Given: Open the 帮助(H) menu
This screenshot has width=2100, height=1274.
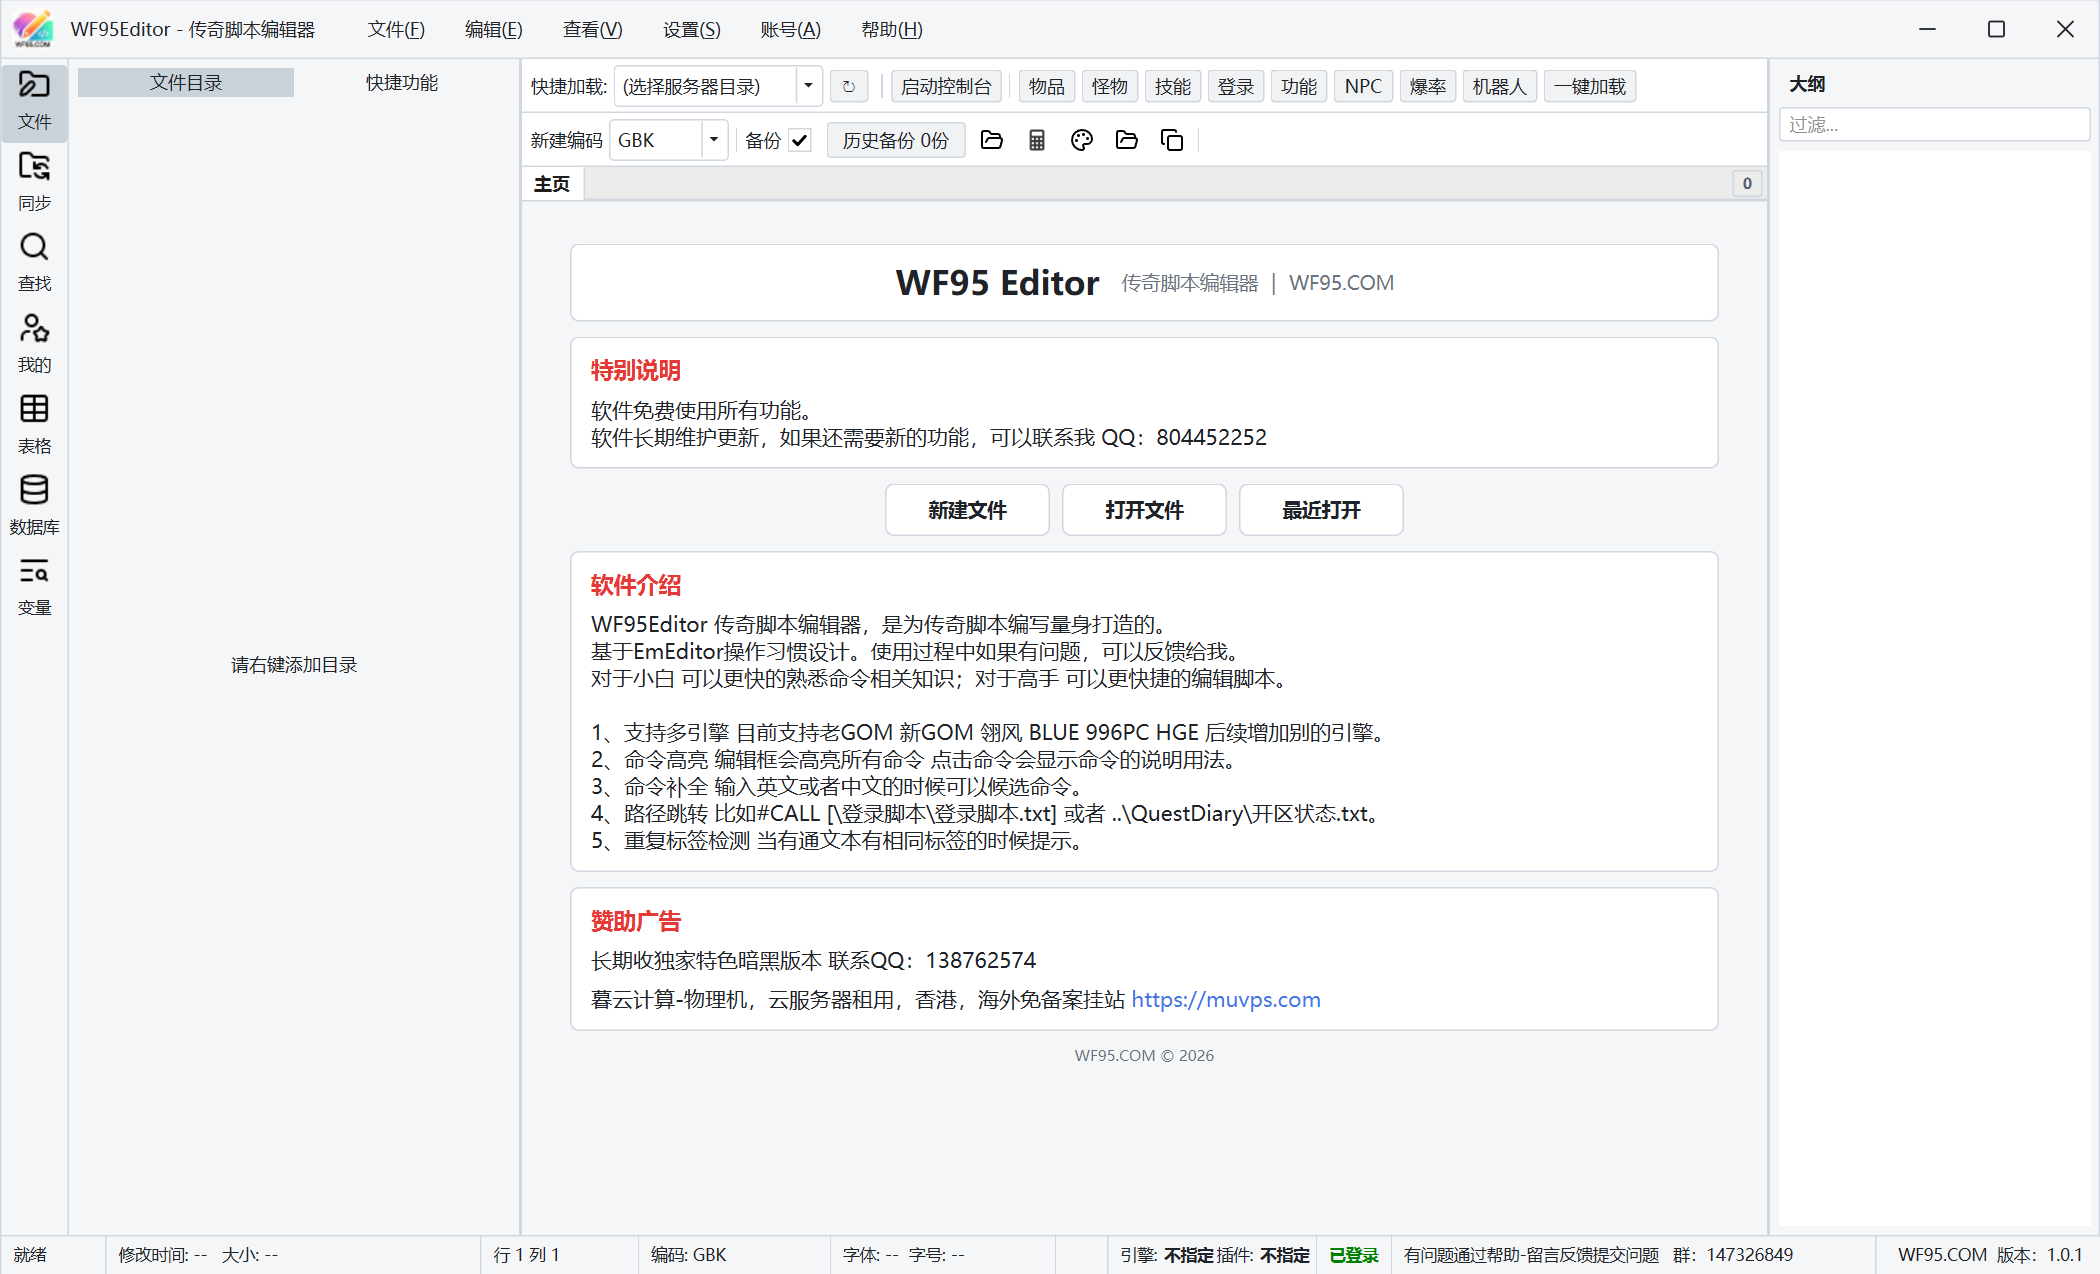Looking at the screenshot, I should pyautogui.click(x=892, y=30).
